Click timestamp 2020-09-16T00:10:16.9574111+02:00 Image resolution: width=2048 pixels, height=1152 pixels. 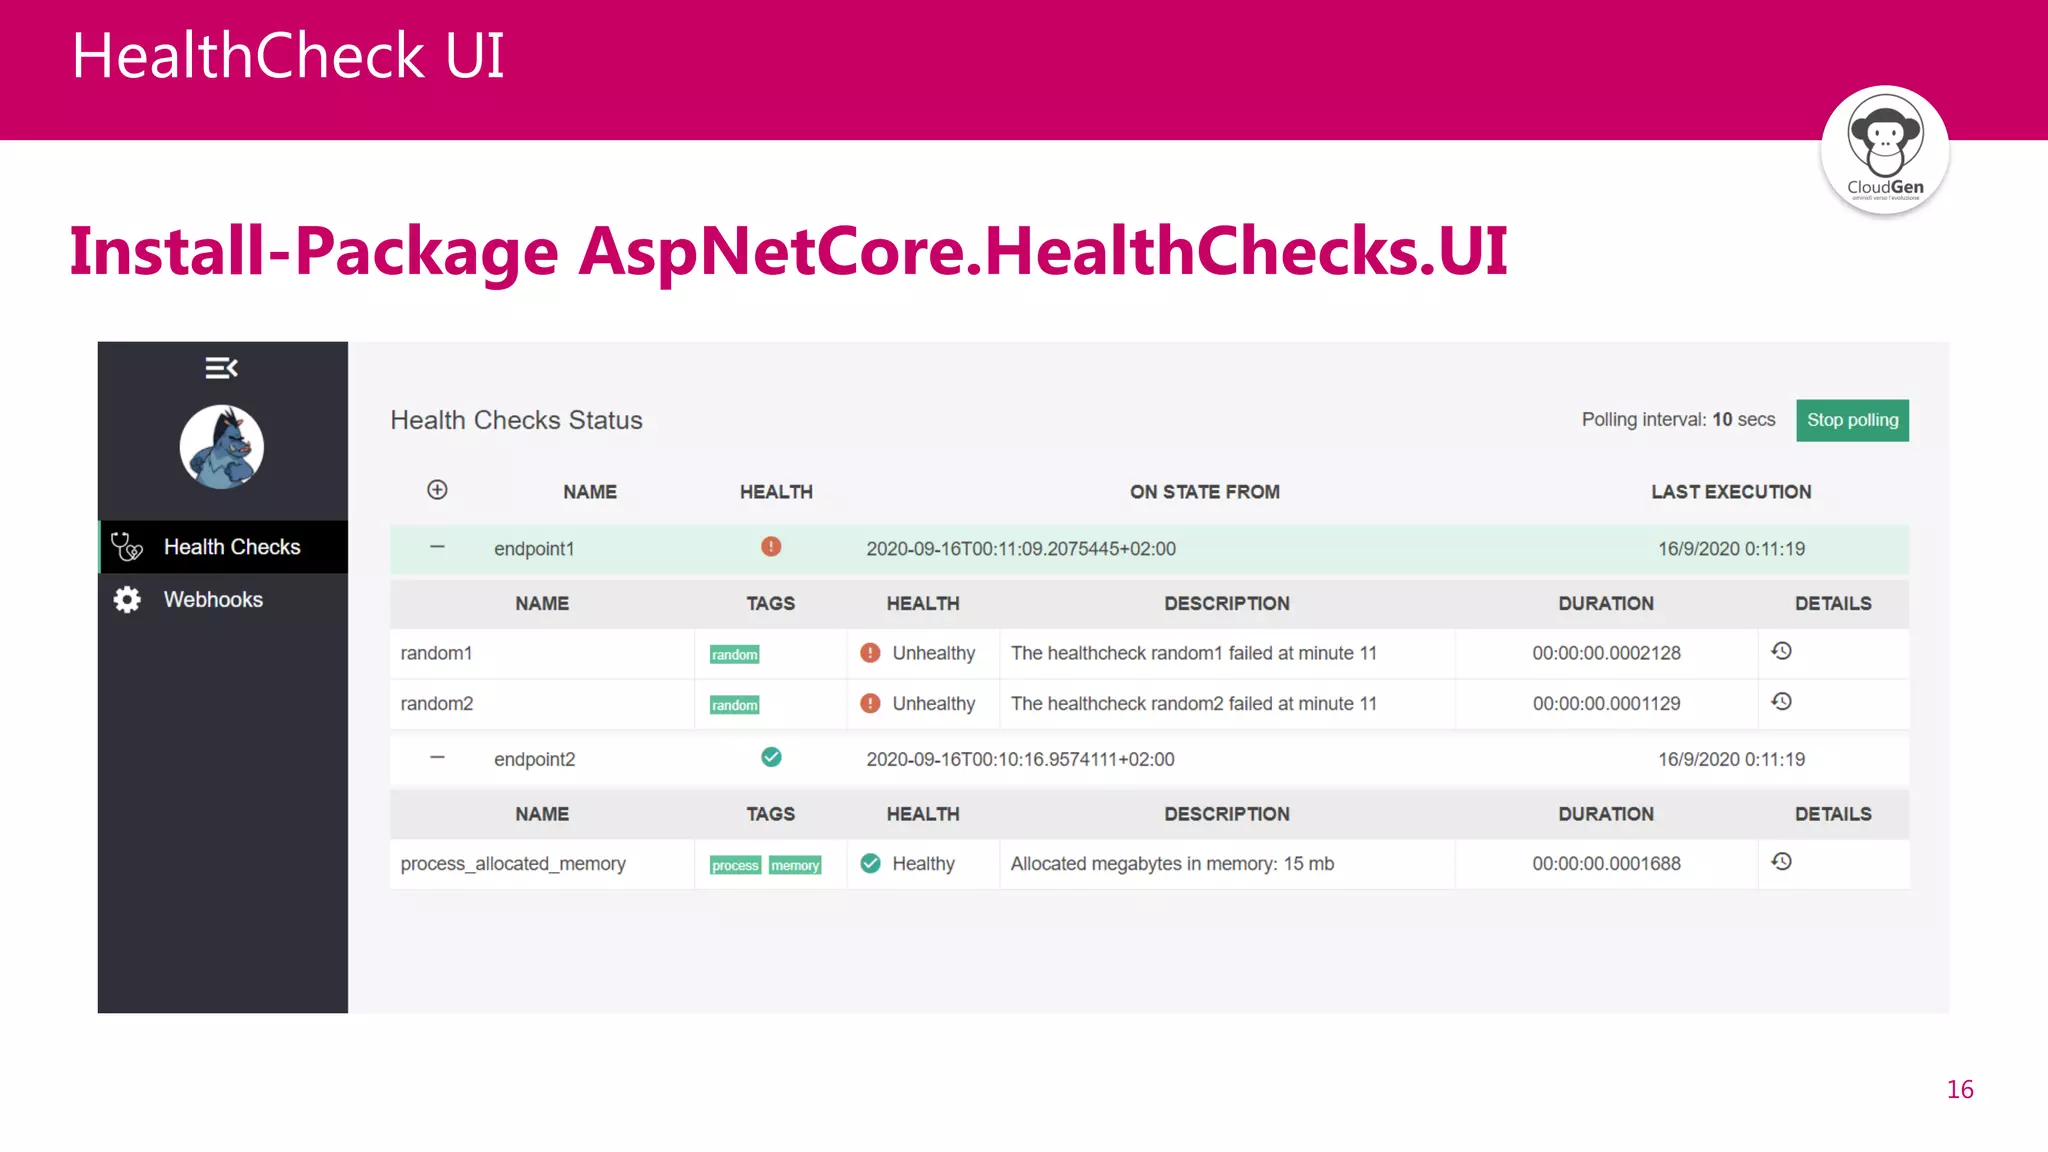[1020, 760]
